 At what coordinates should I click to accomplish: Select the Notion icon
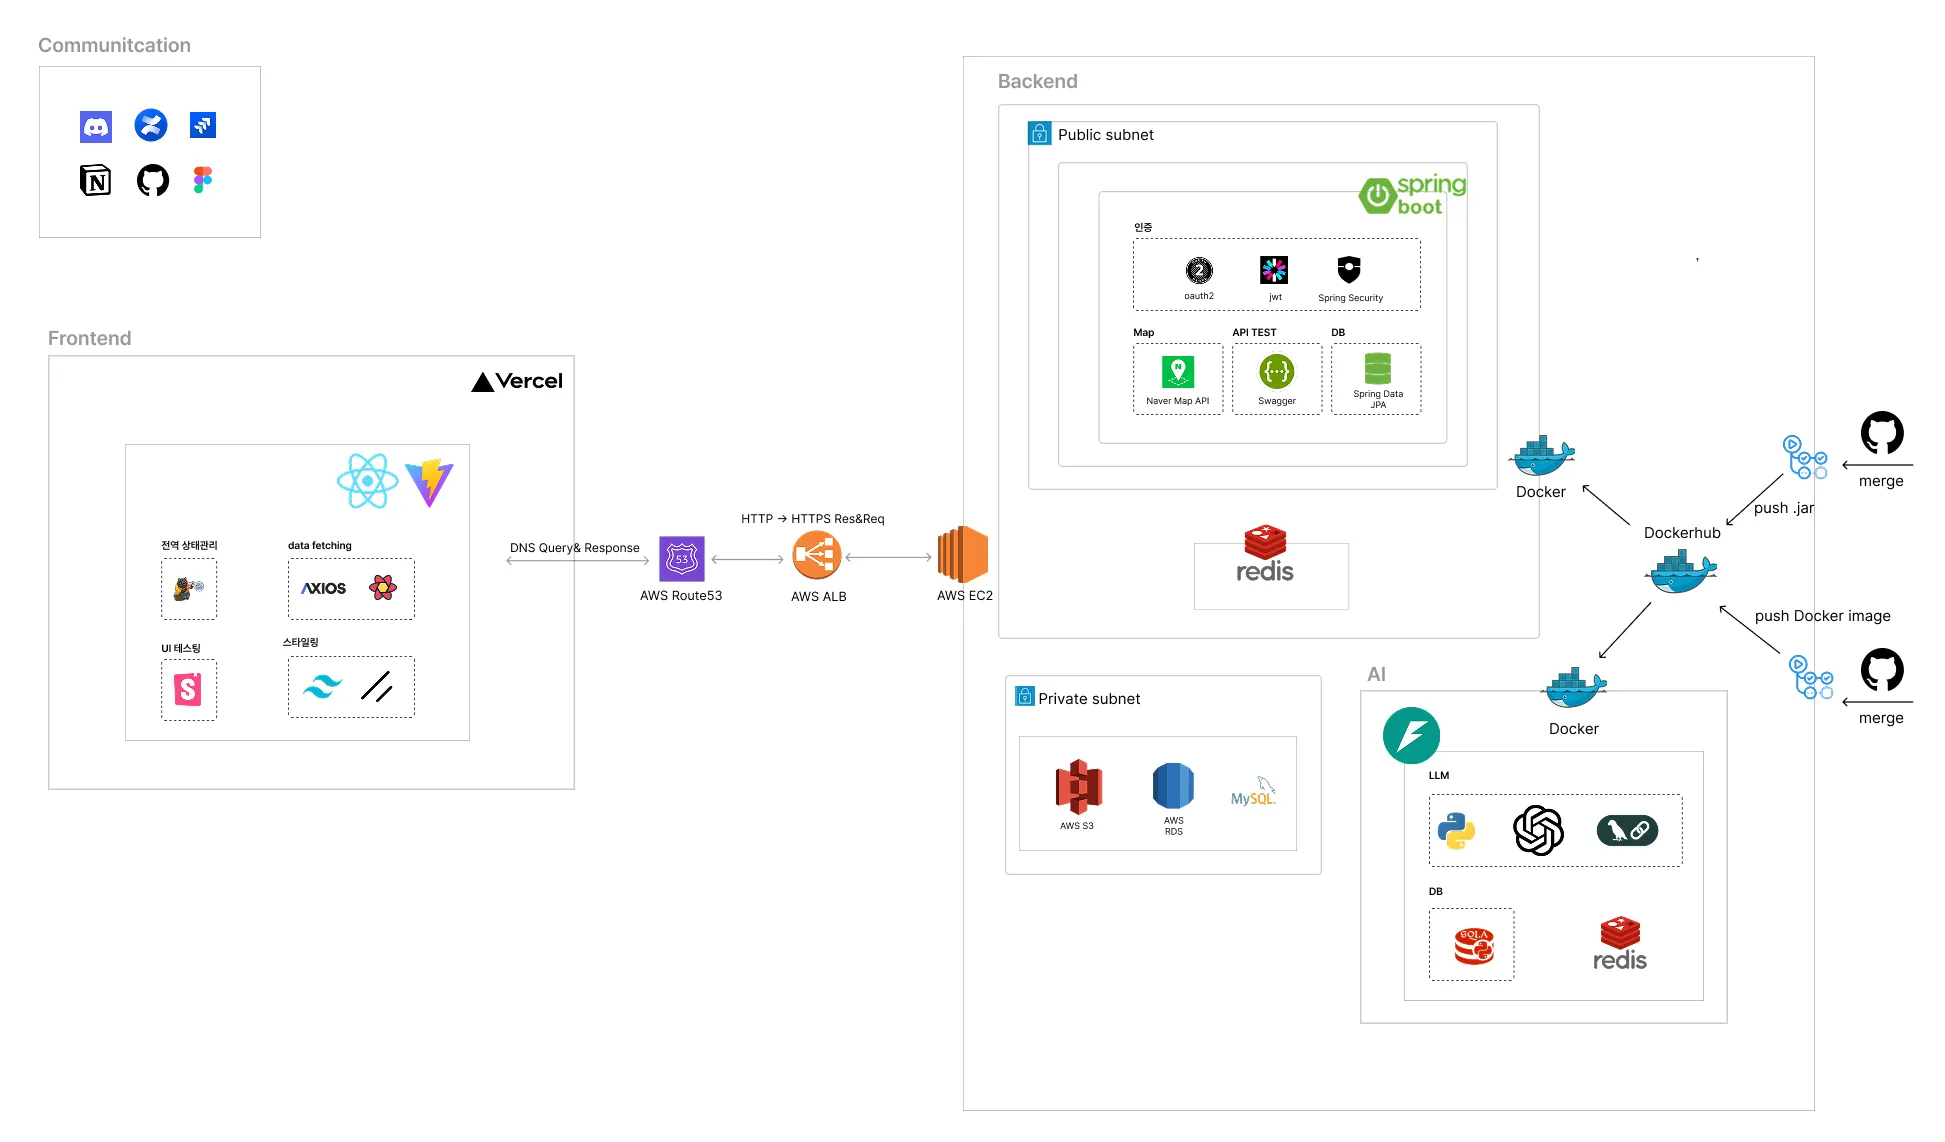pyautogui.click(x=95, y=180)
